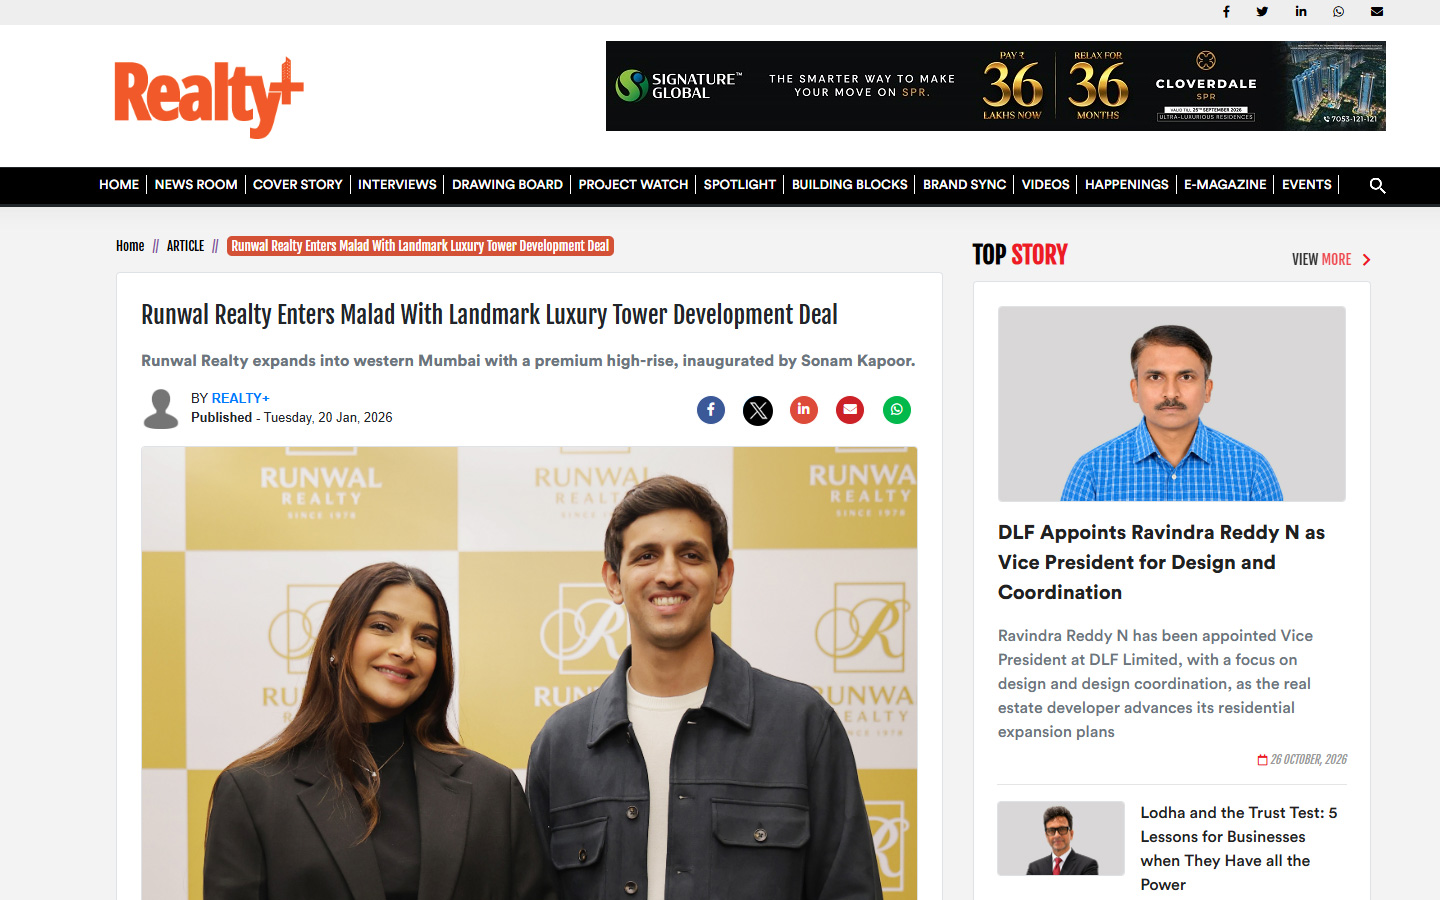Open INTERVIEWS menu item
The height and width of the screenshot is (900, 1440).
pyautogui.click(x=397, y=185)
